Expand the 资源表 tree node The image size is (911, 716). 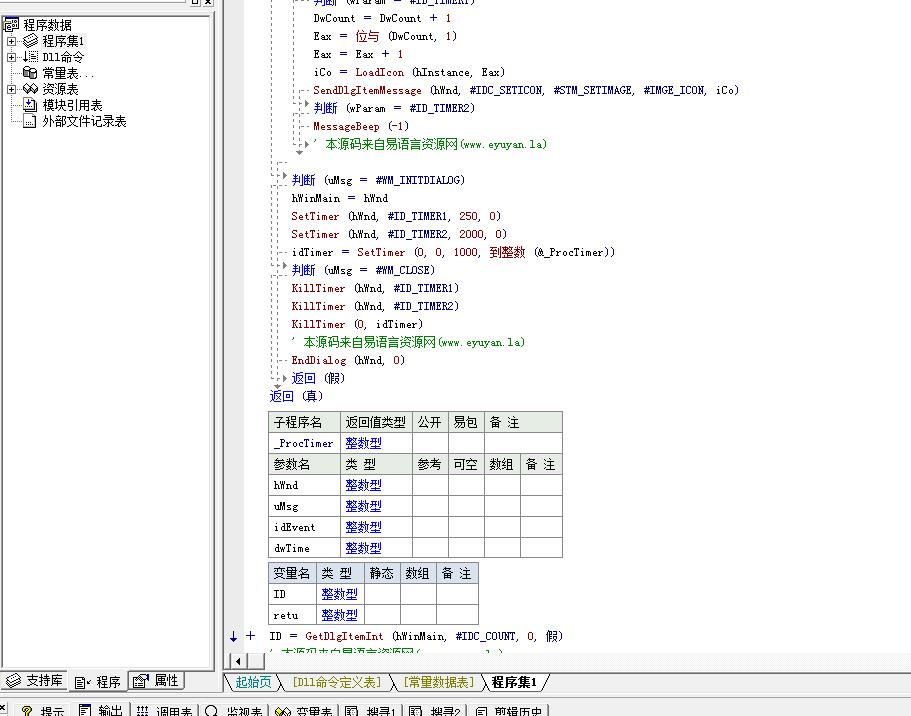(12, 89)
